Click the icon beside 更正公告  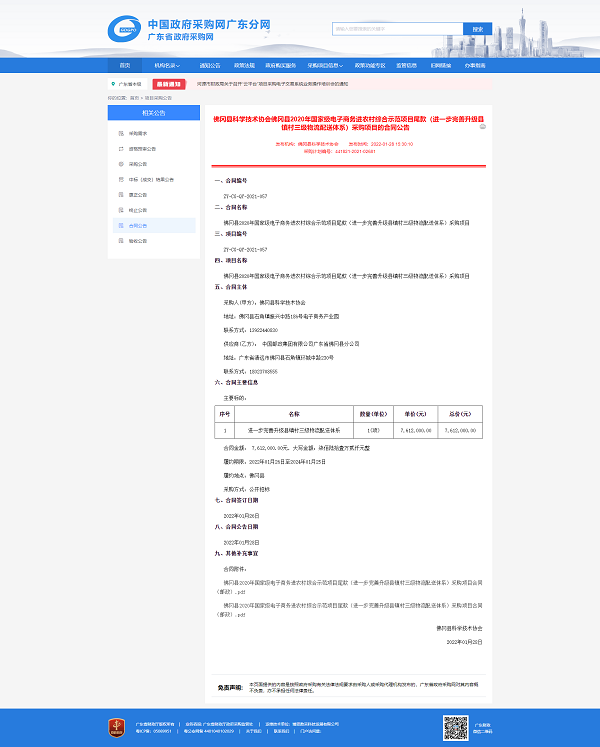pos(121,195)
